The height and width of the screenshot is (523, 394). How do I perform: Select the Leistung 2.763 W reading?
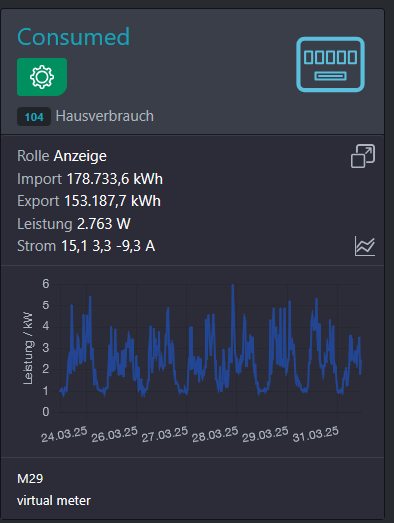[x=74, y=224]
